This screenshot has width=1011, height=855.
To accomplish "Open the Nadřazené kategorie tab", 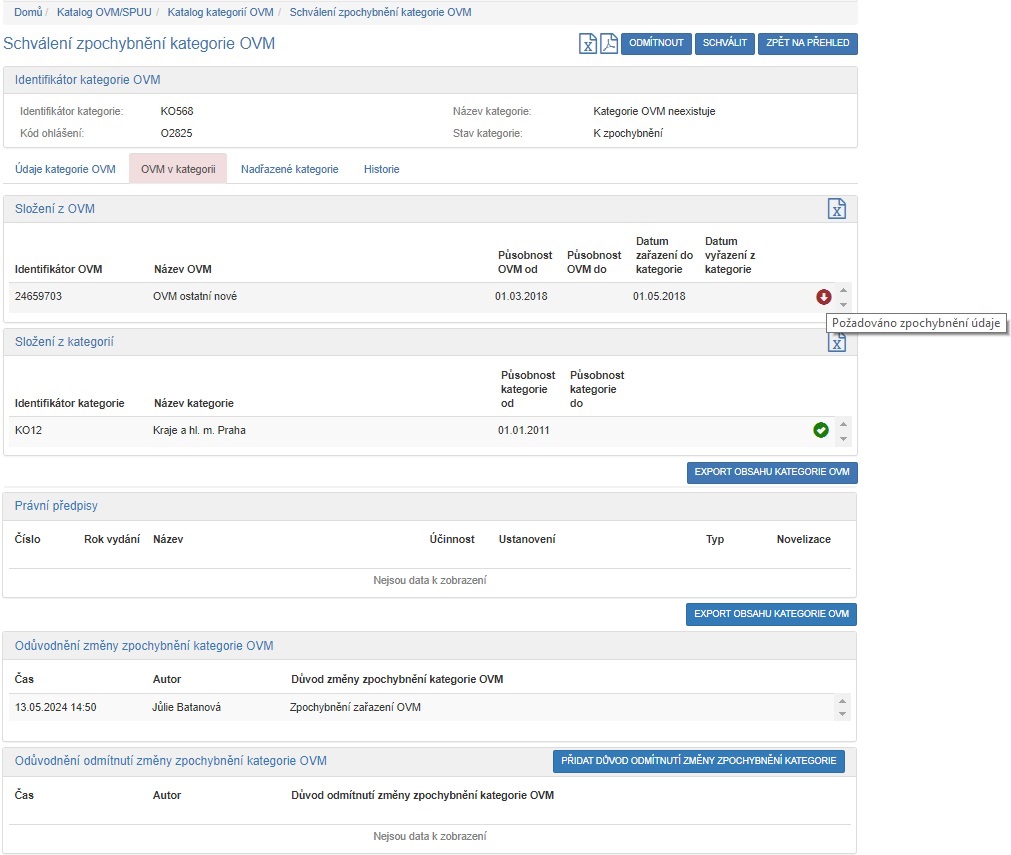I will pos(289,169).
